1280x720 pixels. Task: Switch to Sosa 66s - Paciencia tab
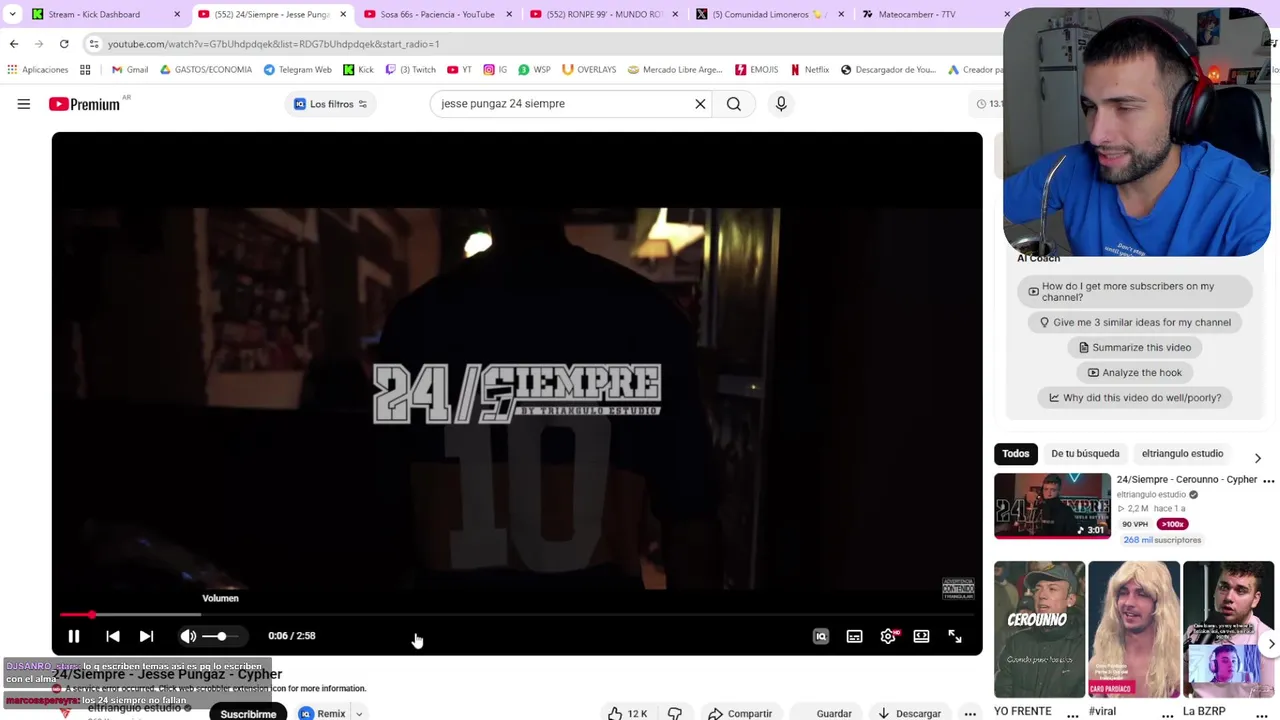(437, 14)
